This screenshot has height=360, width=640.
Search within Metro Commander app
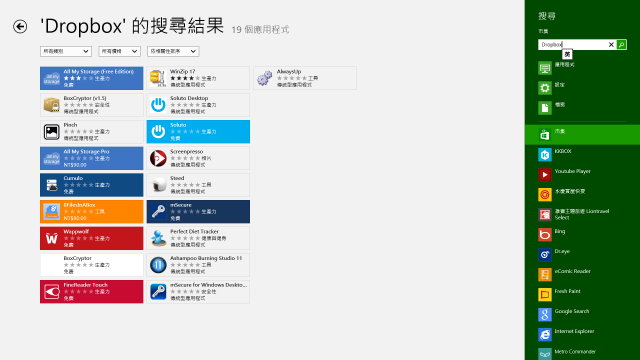tap(582, 353)
